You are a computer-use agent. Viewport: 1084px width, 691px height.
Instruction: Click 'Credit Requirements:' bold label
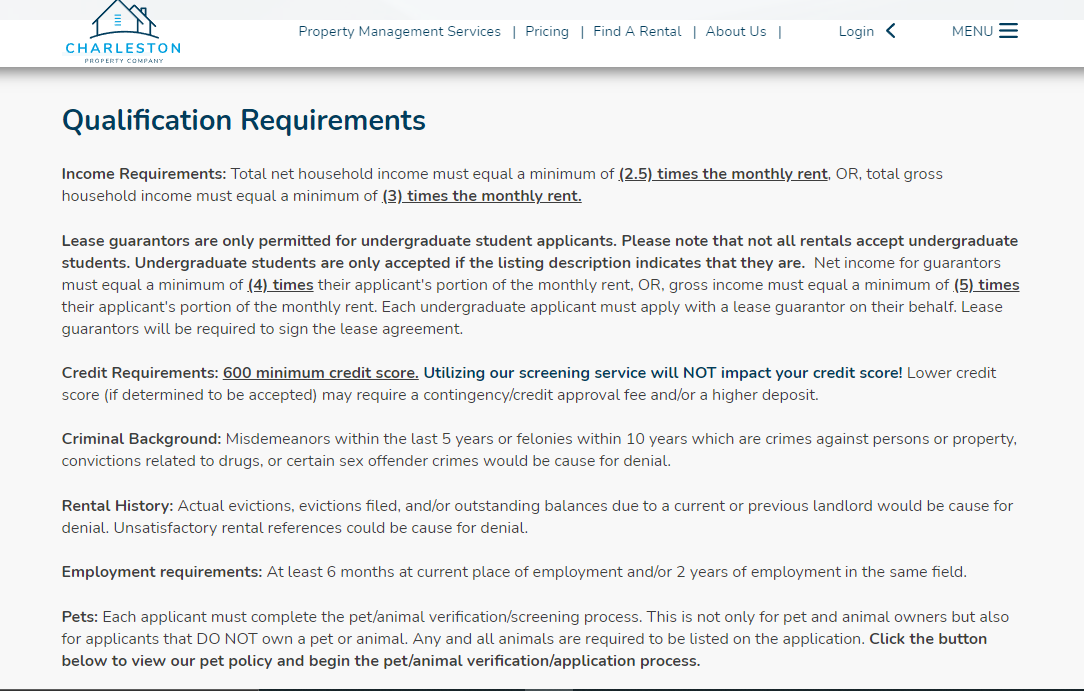point(140,373)
